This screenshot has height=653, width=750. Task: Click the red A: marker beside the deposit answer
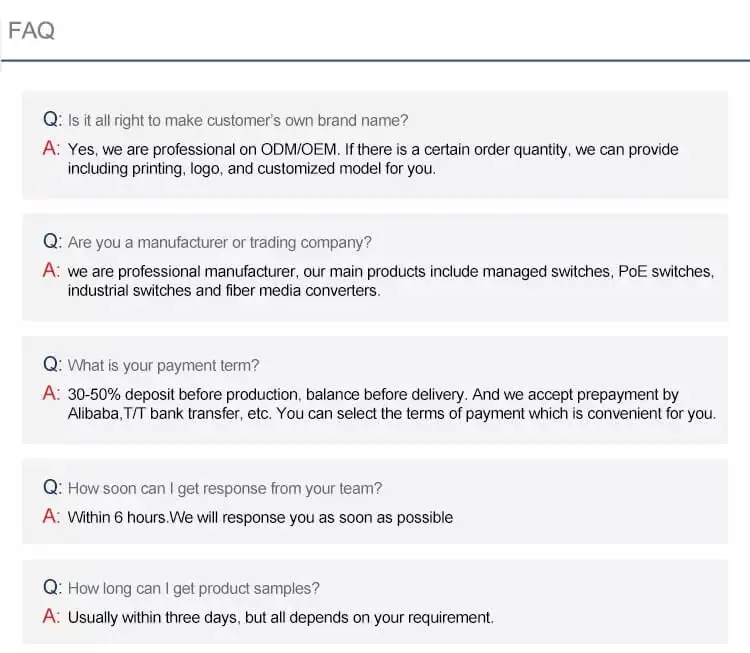52,394
